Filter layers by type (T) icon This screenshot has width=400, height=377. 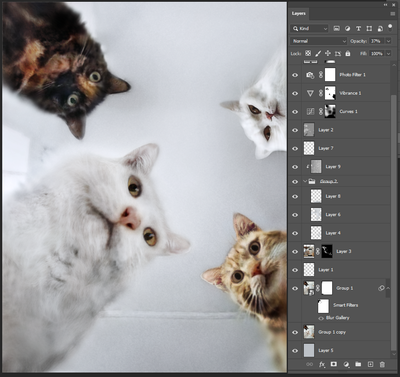pyautogui.click(x=358, y=29)
